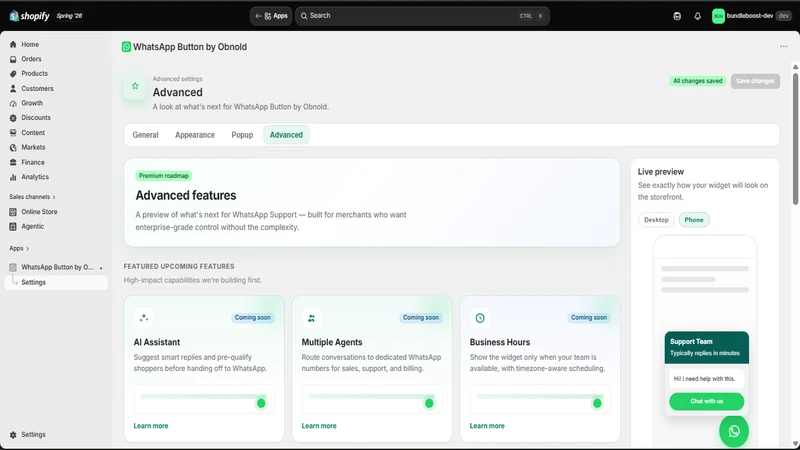Click the notifications bell icon
This screenshot has height=450, width=800.
697,16
